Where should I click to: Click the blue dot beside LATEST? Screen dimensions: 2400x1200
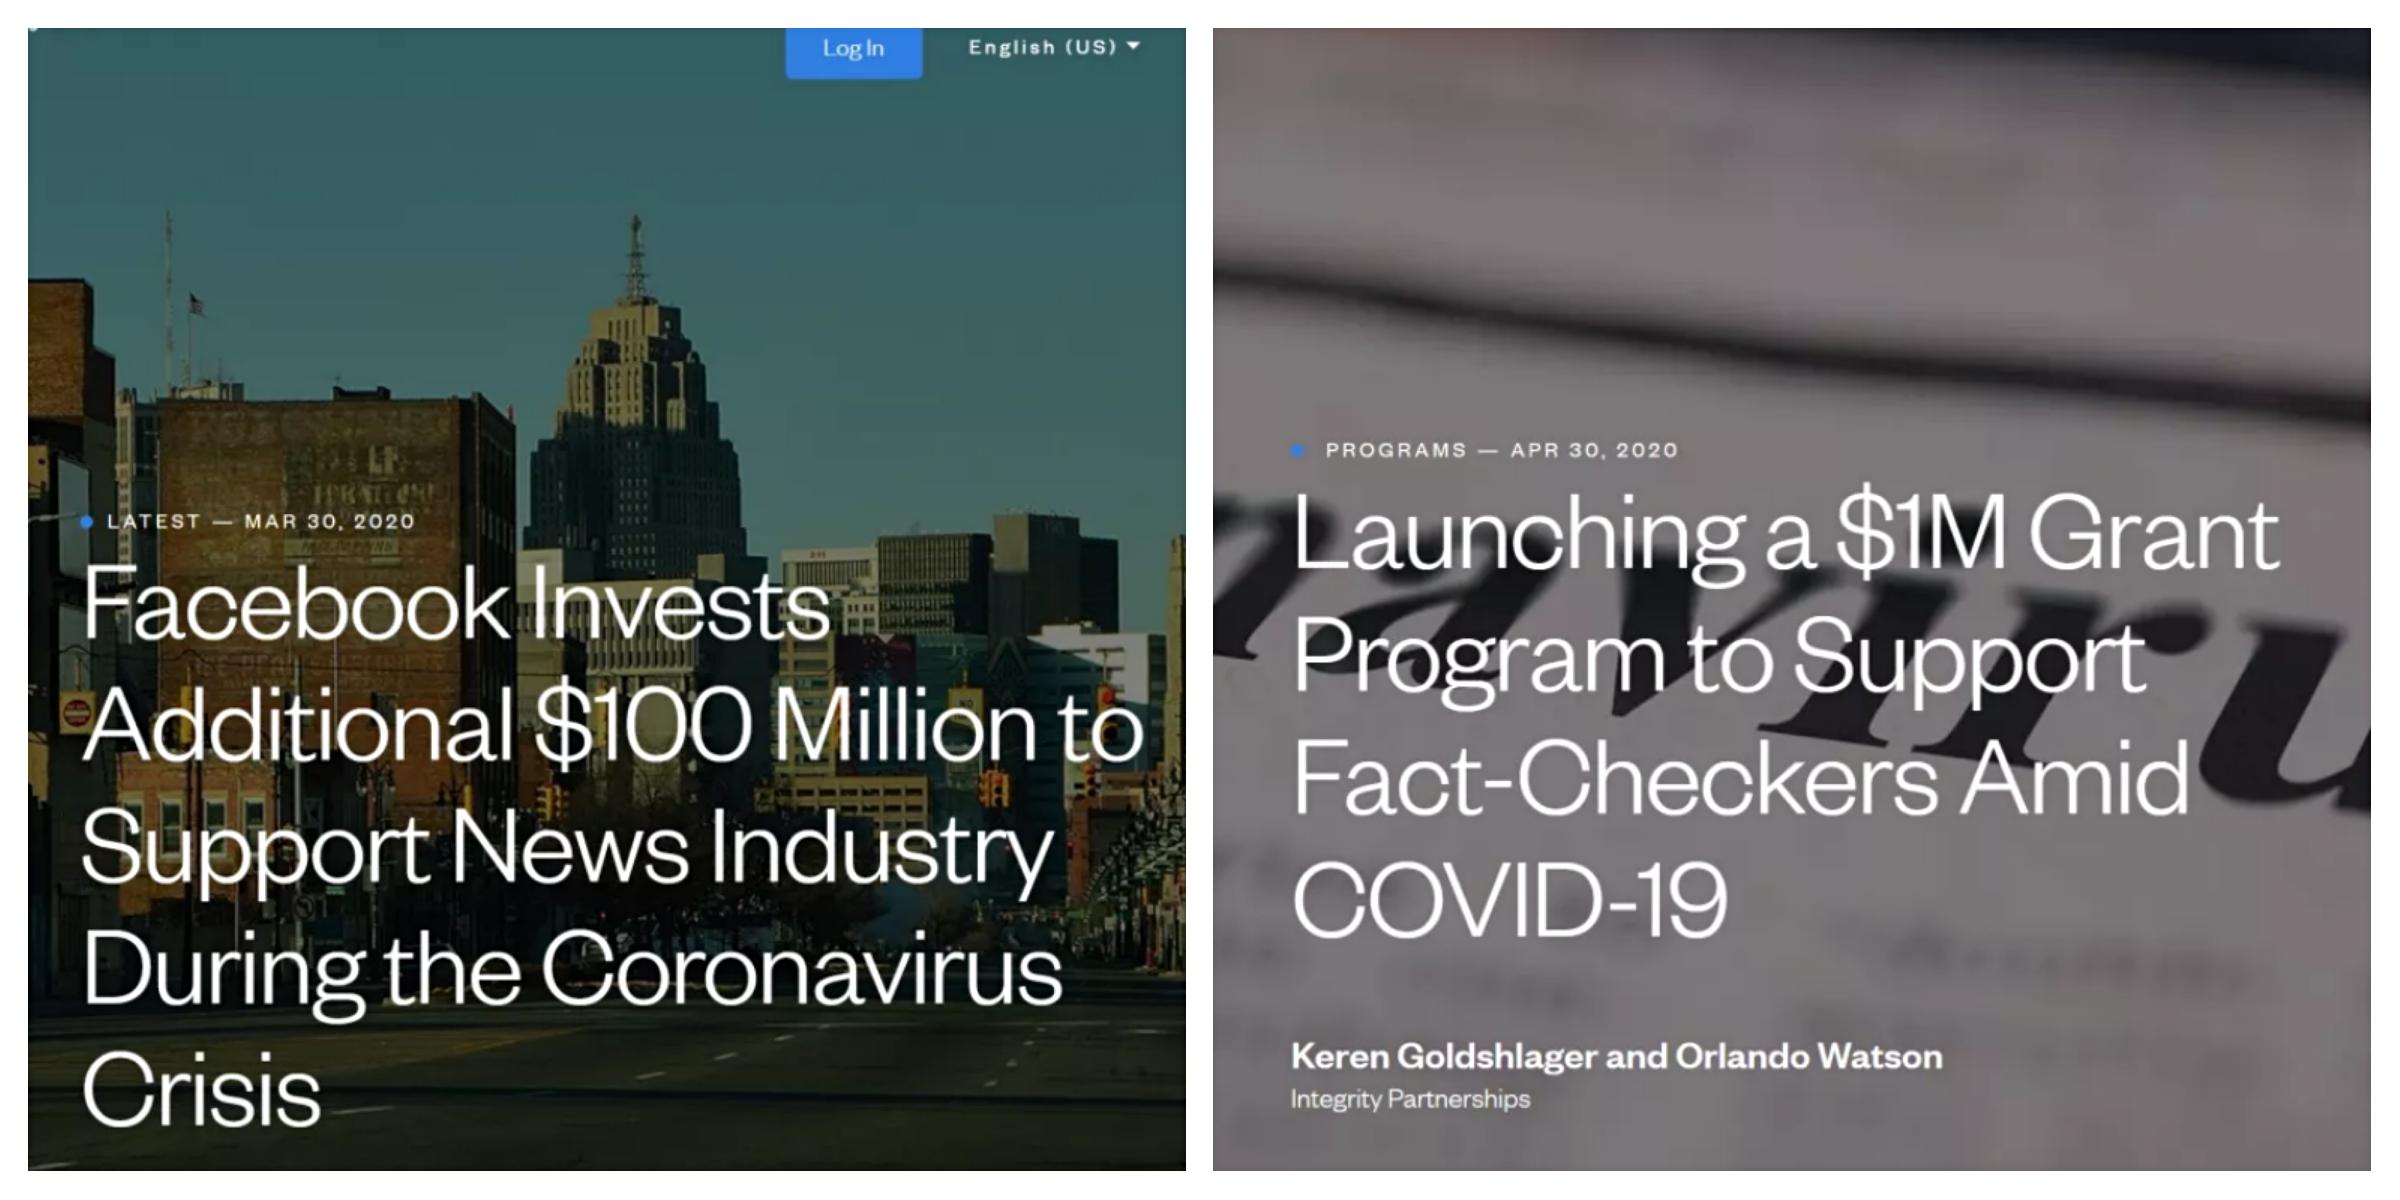pyautogui.click(x=87, y=521)
